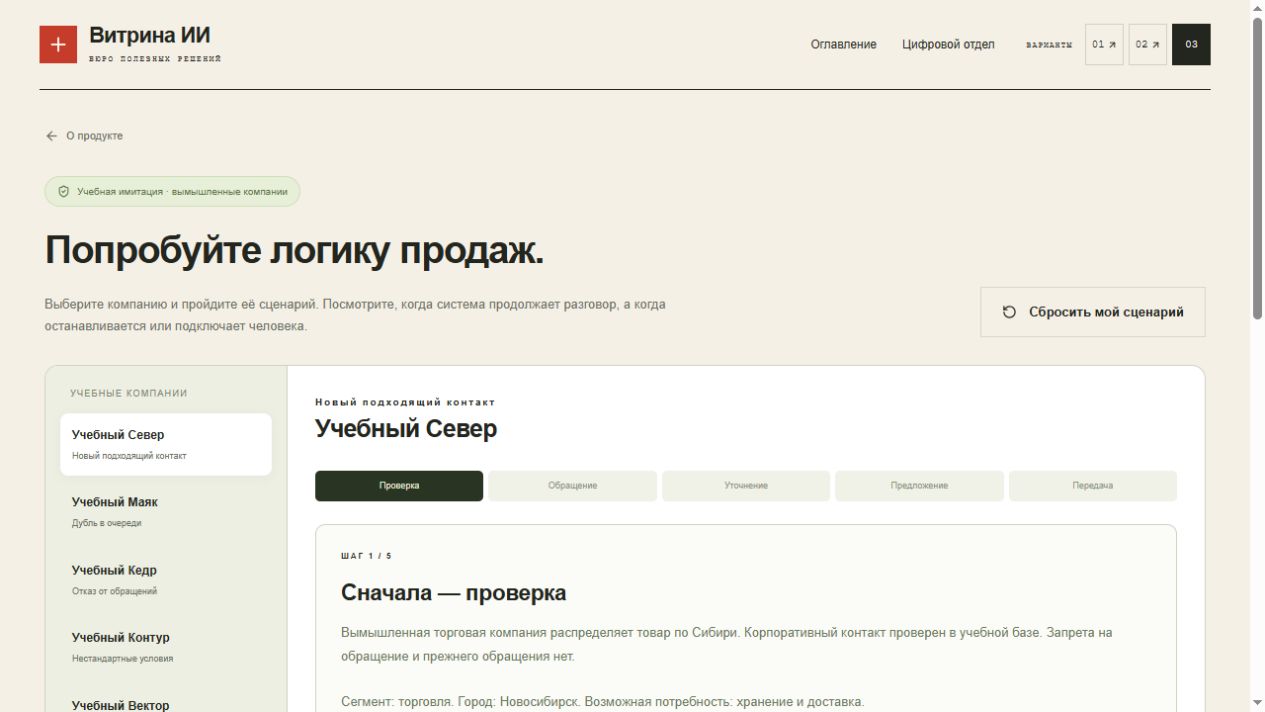Open Оглавление in the top navigation
Viewport: 1265px width, 712px height.
(x=844, y=45)
